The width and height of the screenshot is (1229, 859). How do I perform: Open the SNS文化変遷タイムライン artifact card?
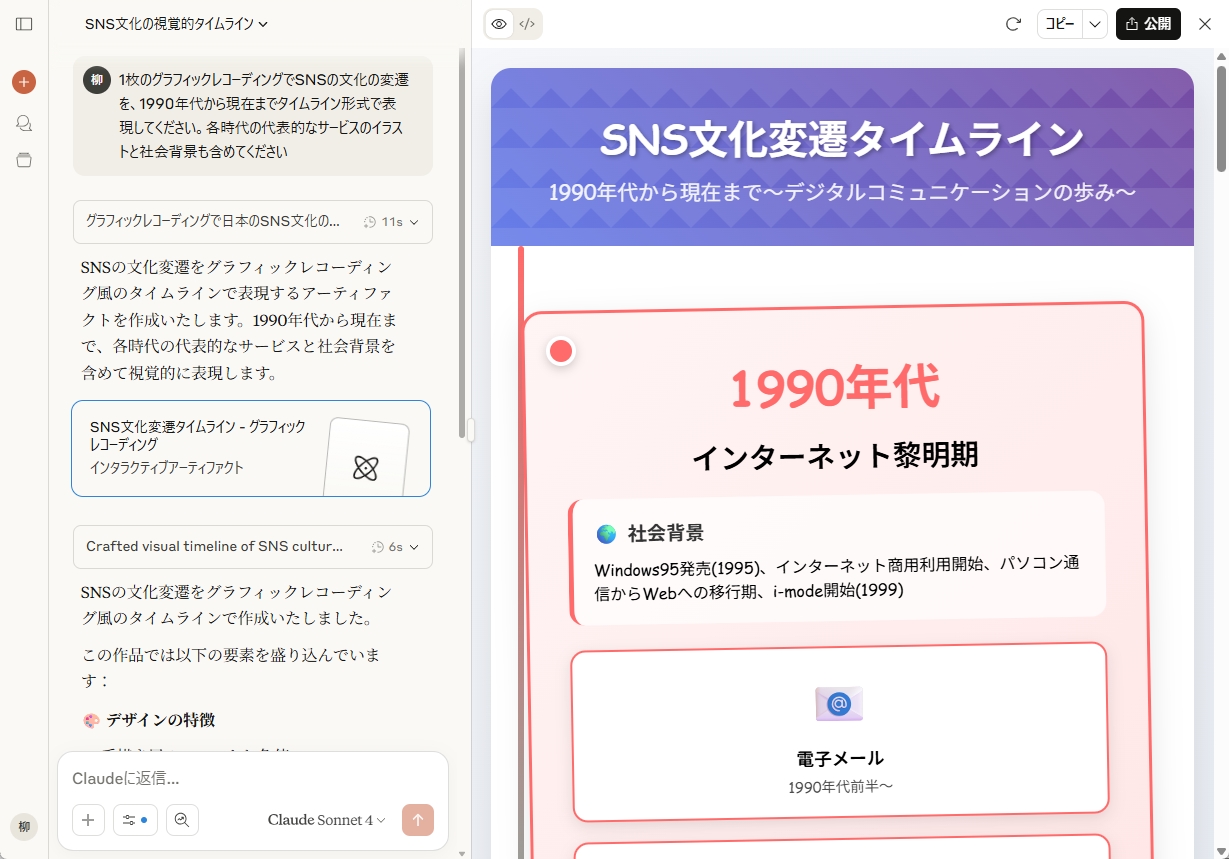point(250,448)
